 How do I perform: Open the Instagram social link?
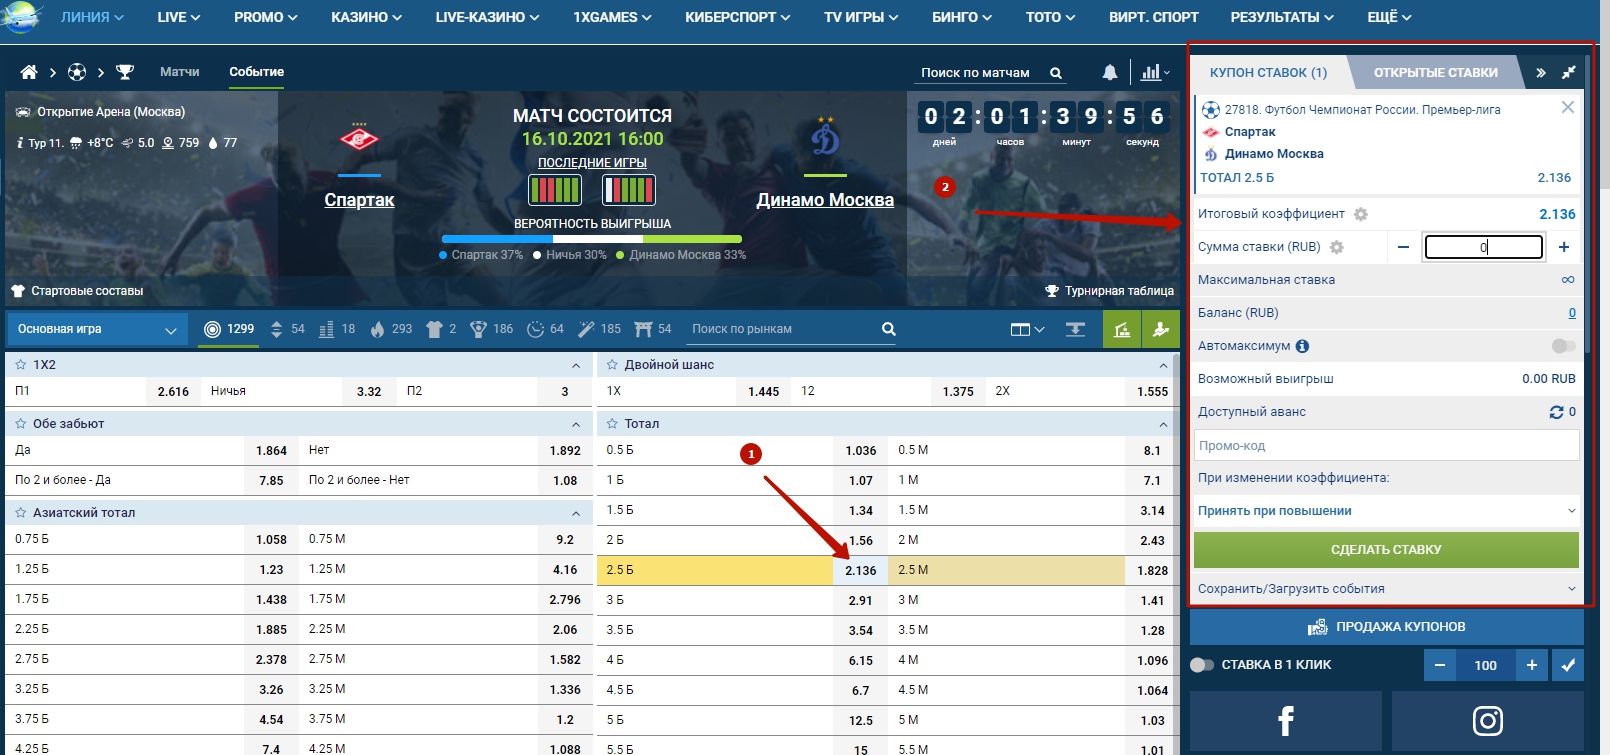coord(1488,721)
